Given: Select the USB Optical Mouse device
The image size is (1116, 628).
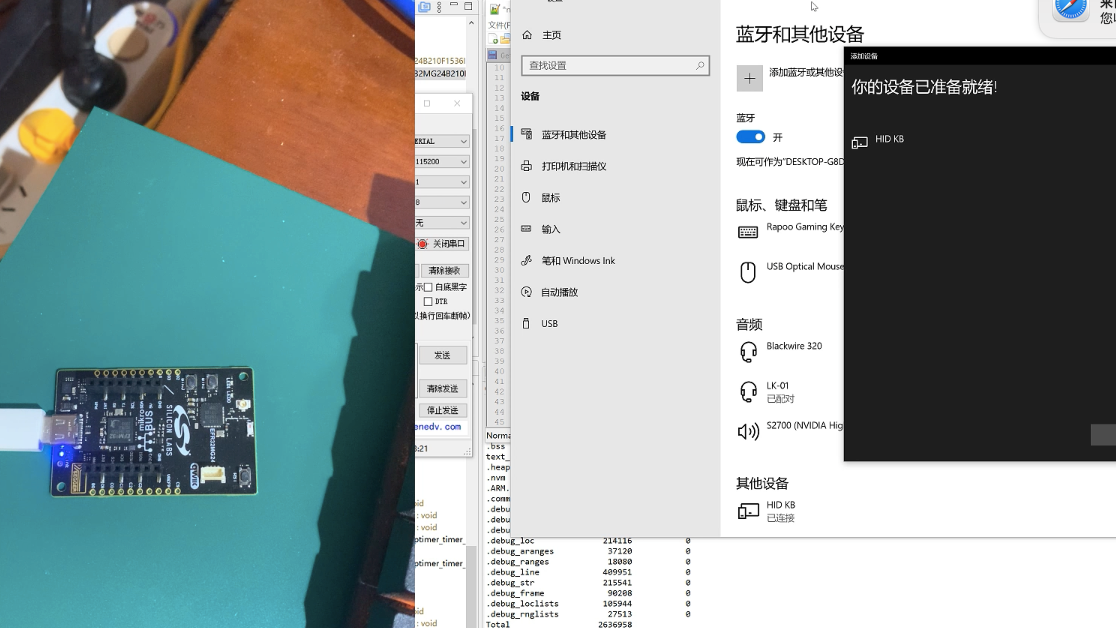Looking at the screenshot, I should (x=790, y=271).
